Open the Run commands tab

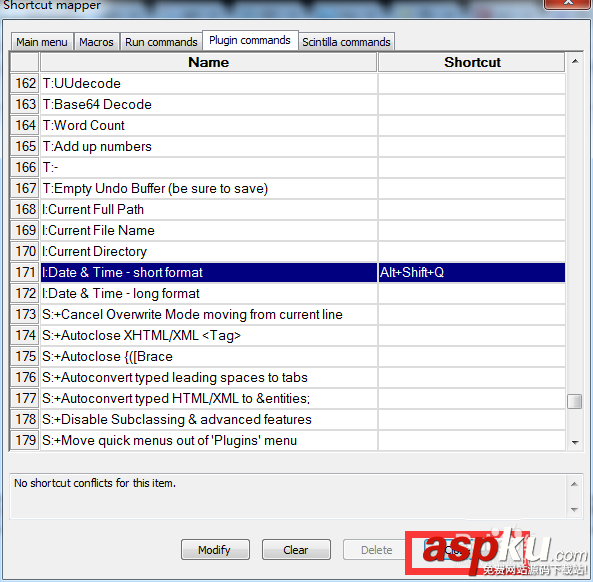coord(161,42)
